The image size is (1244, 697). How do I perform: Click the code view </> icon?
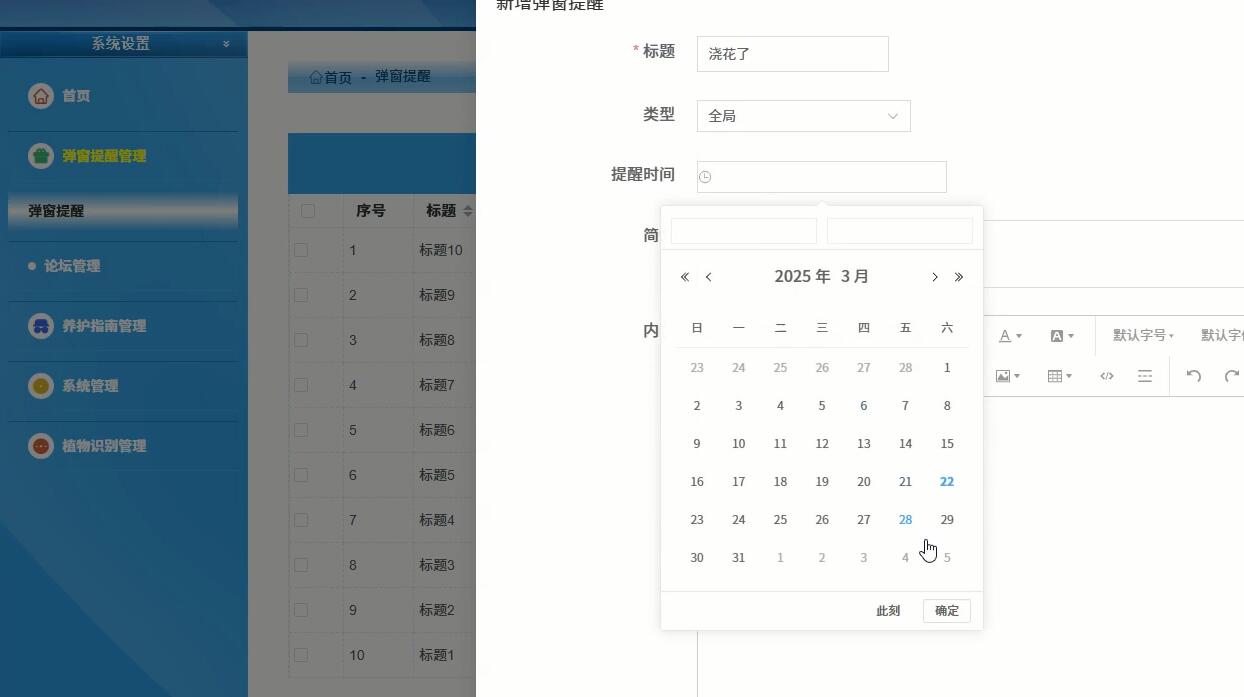pyautogui.click(x=1107, y=376)
